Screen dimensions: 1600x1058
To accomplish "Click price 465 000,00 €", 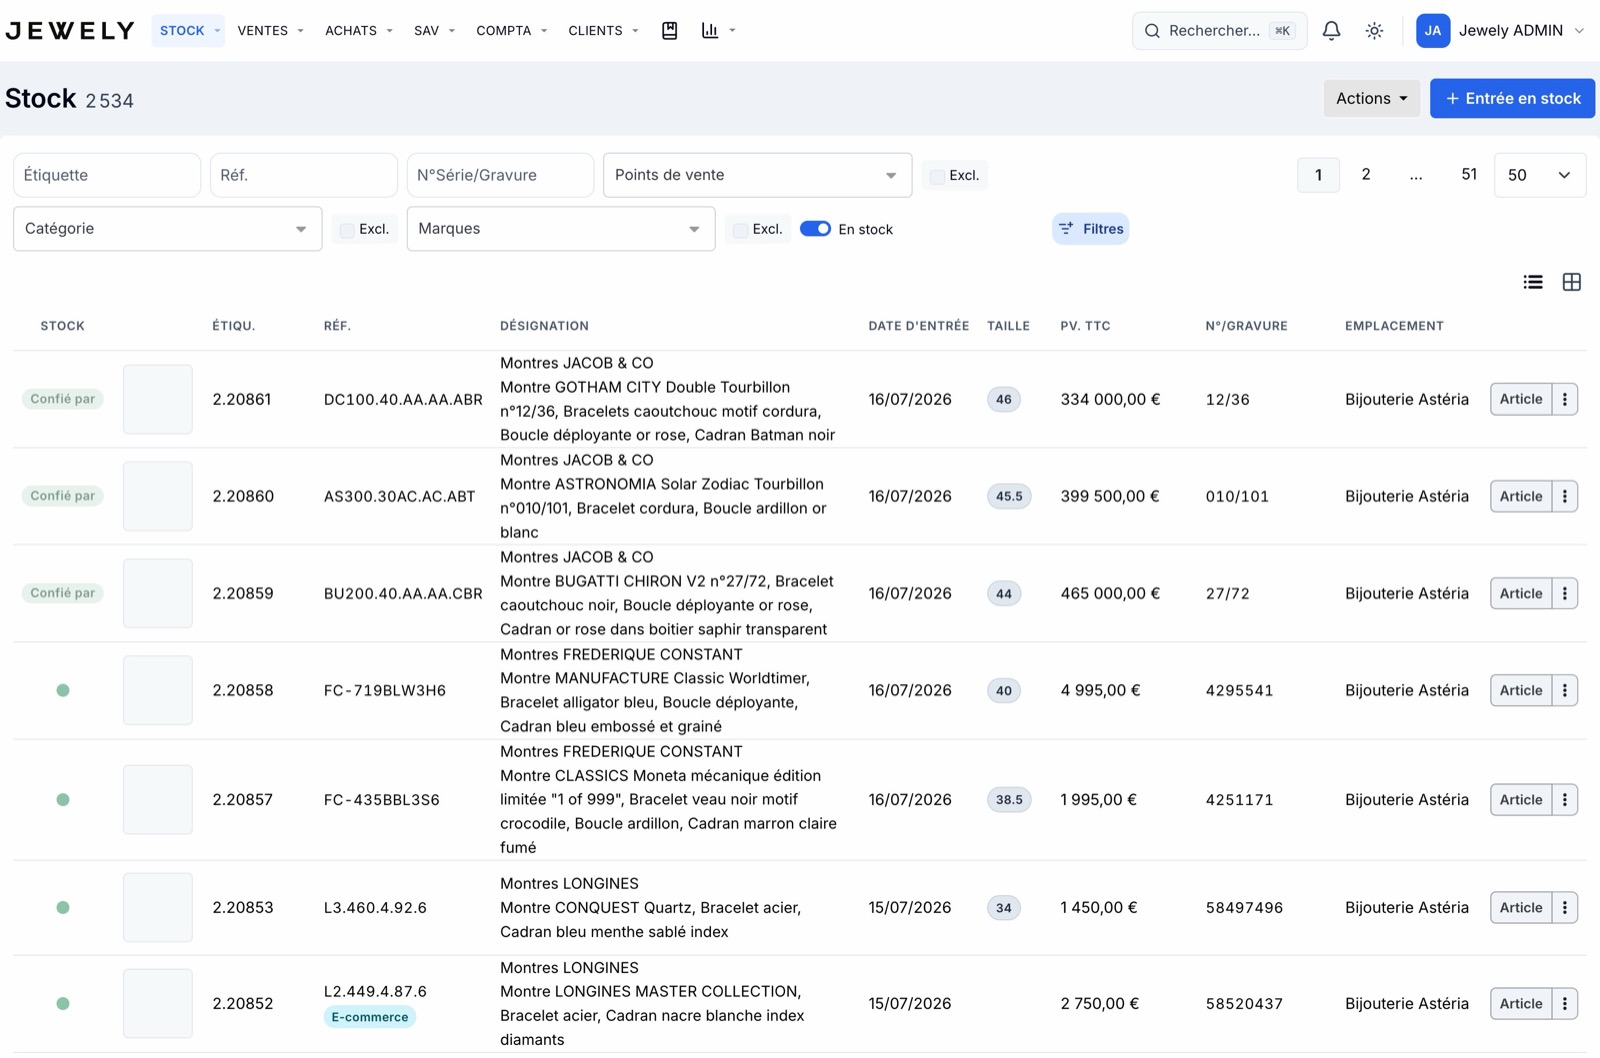I will pyautogui.click(x=1110, y=593).
